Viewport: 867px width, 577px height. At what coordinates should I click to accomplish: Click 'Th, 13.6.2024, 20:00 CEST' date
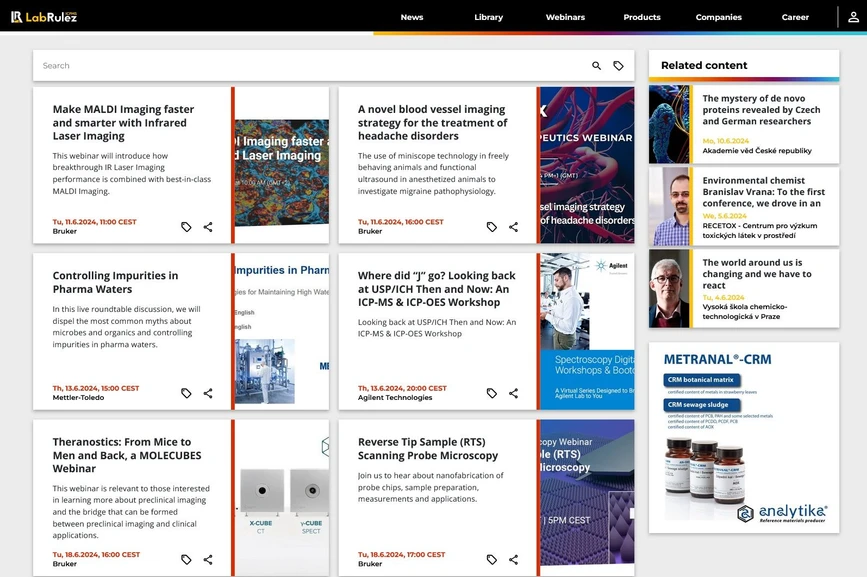(x=402, y=388)
